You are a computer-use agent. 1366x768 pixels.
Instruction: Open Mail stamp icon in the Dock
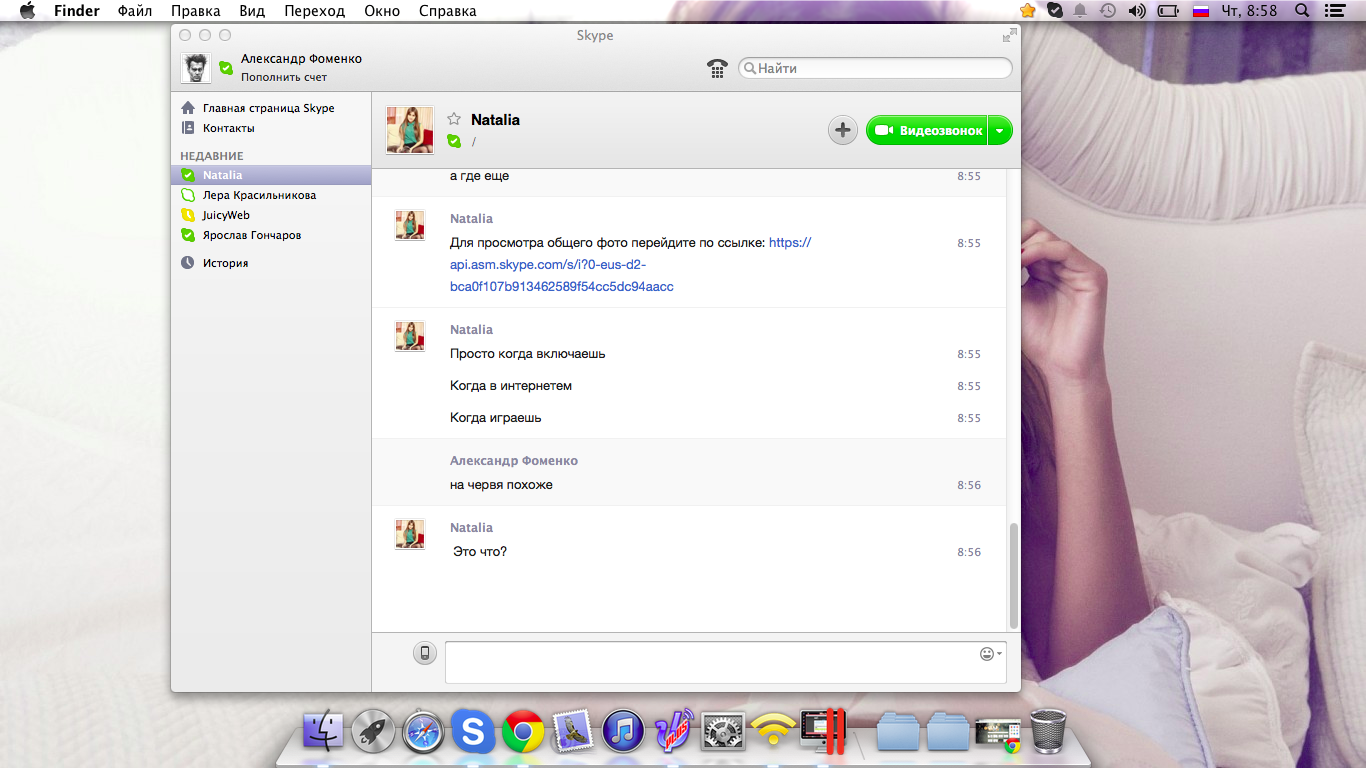[x=573, y=732]
